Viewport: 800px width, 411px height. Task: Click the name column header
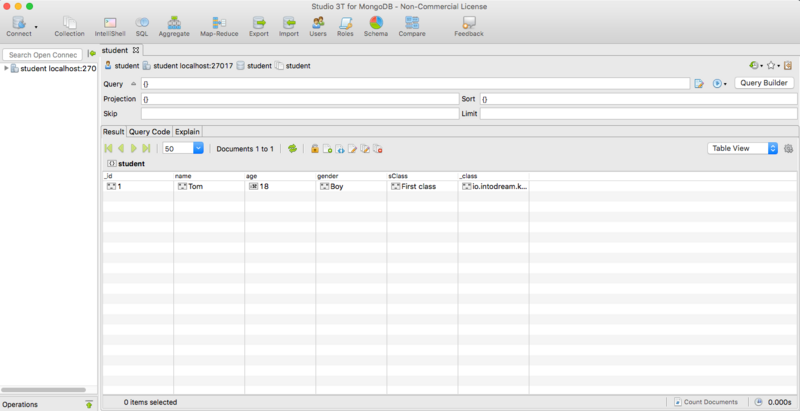point(209,176)
